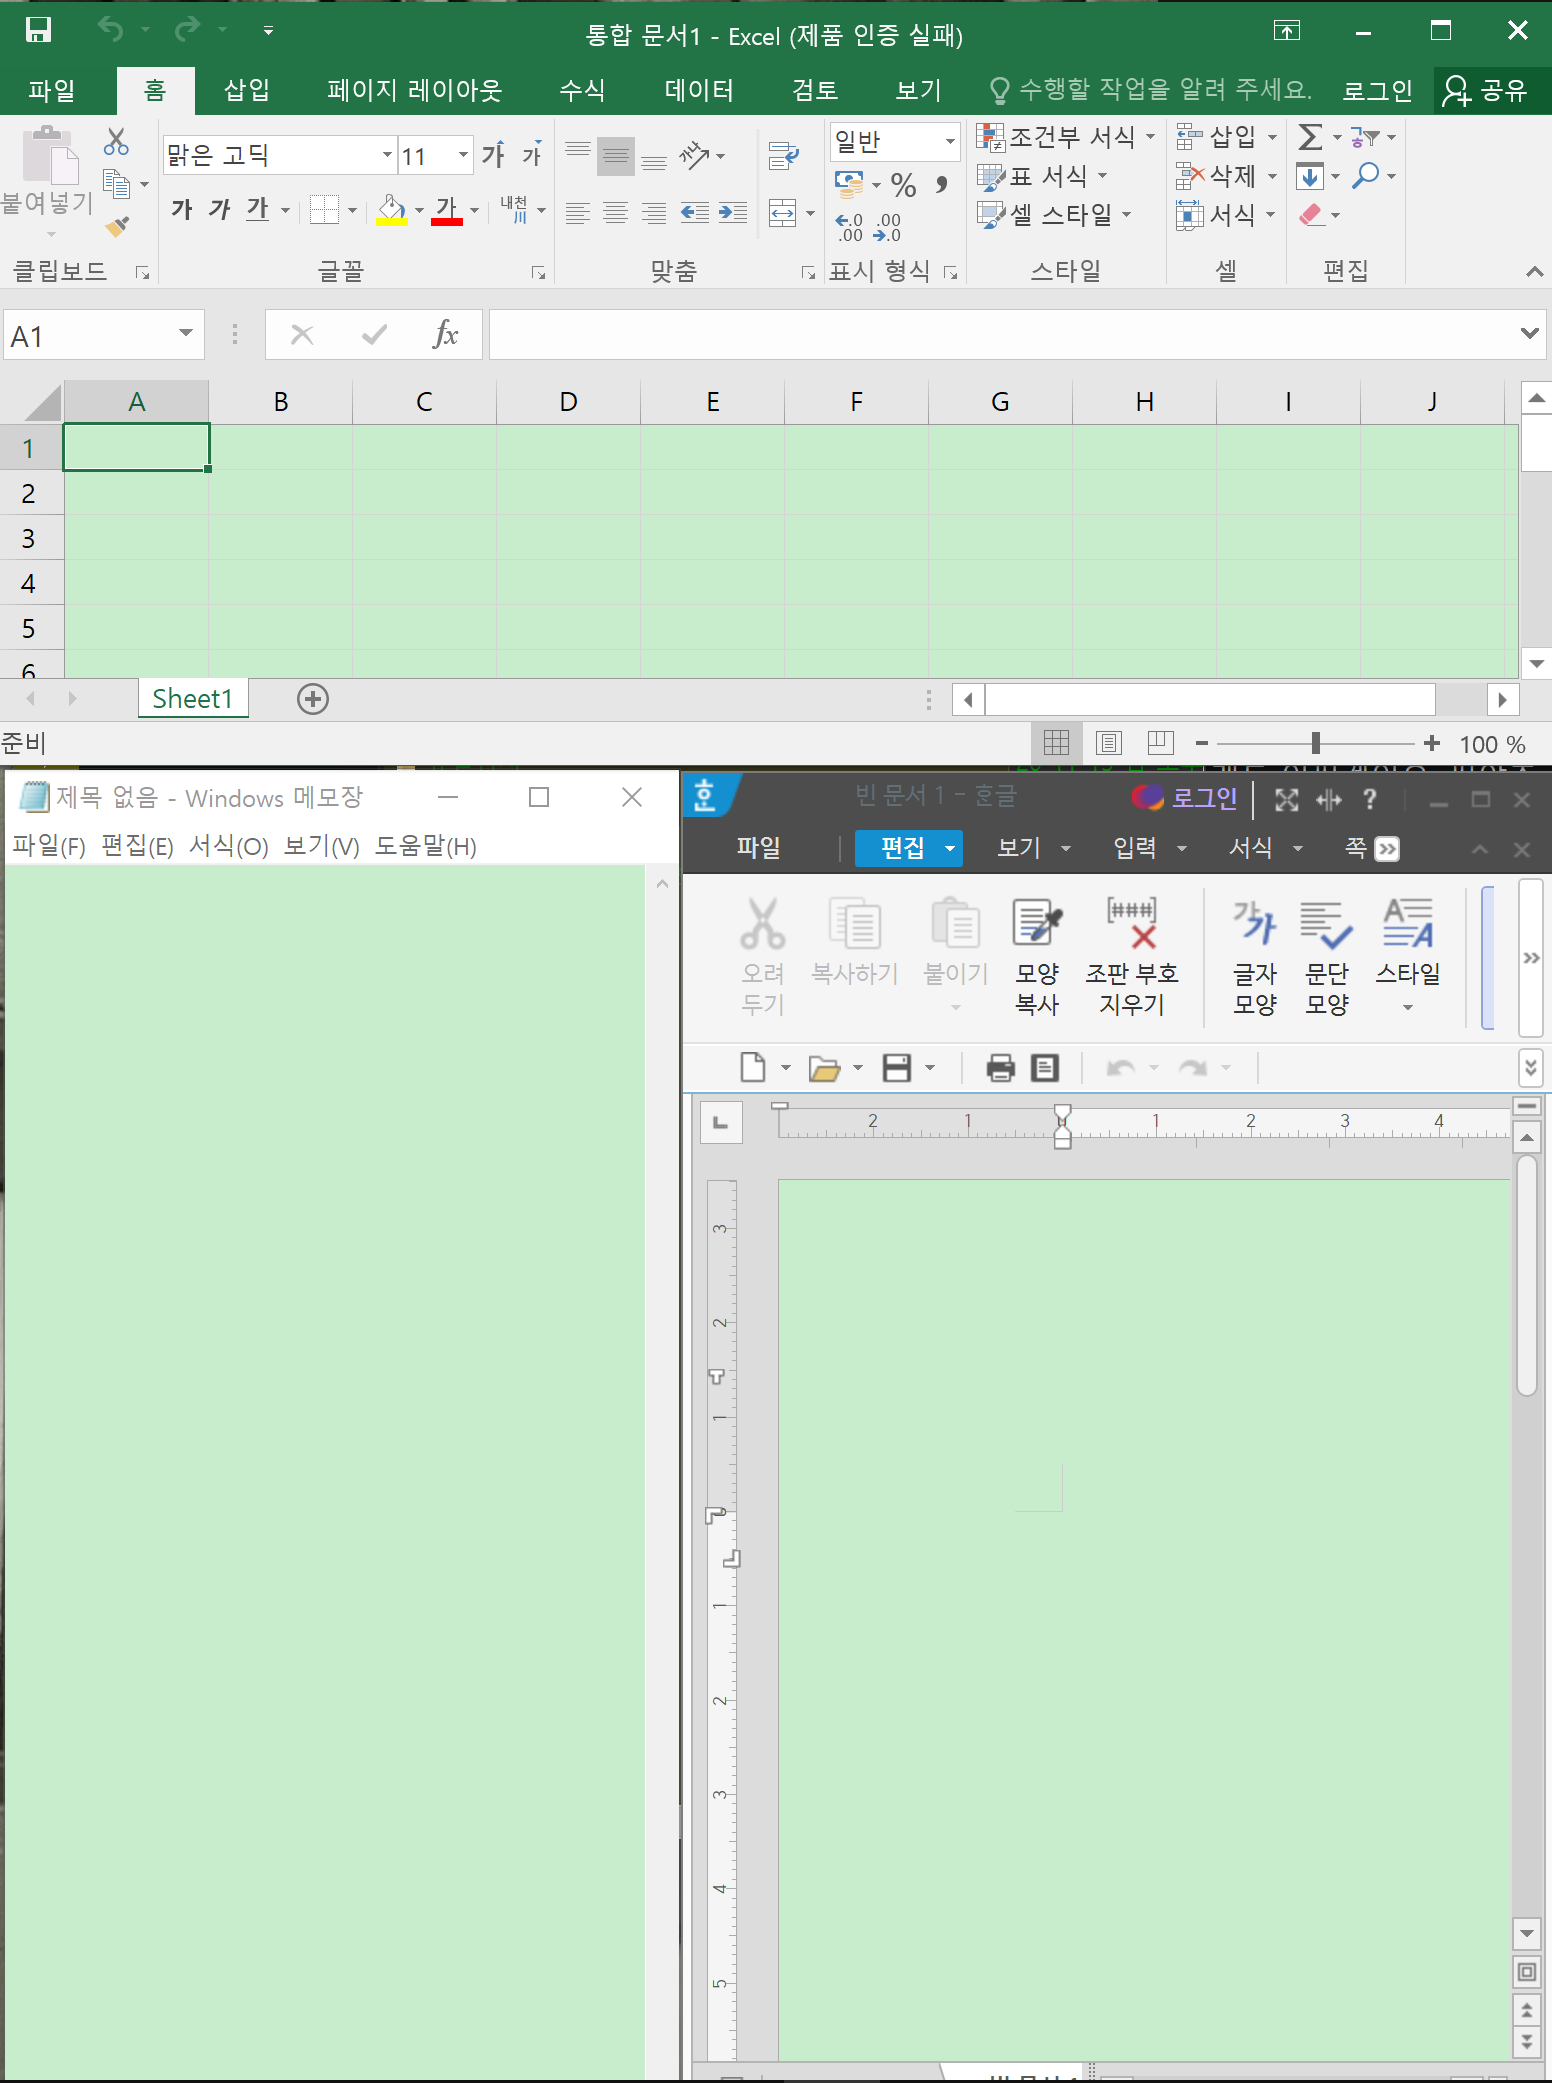1552x2083 pixels.
Task: Add a new sheet with plus icon
Action: (313, 699)
